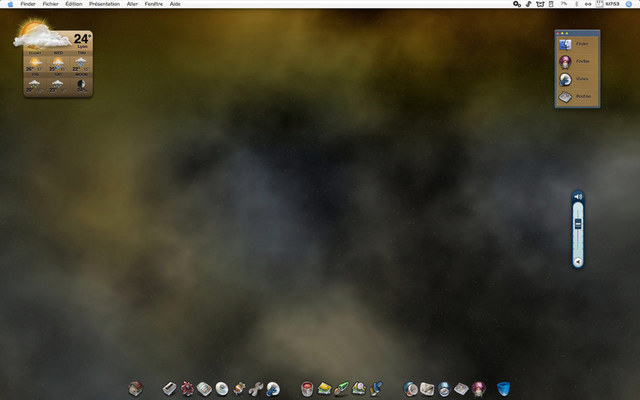Click the Aide menu item

tap(176, 4)
